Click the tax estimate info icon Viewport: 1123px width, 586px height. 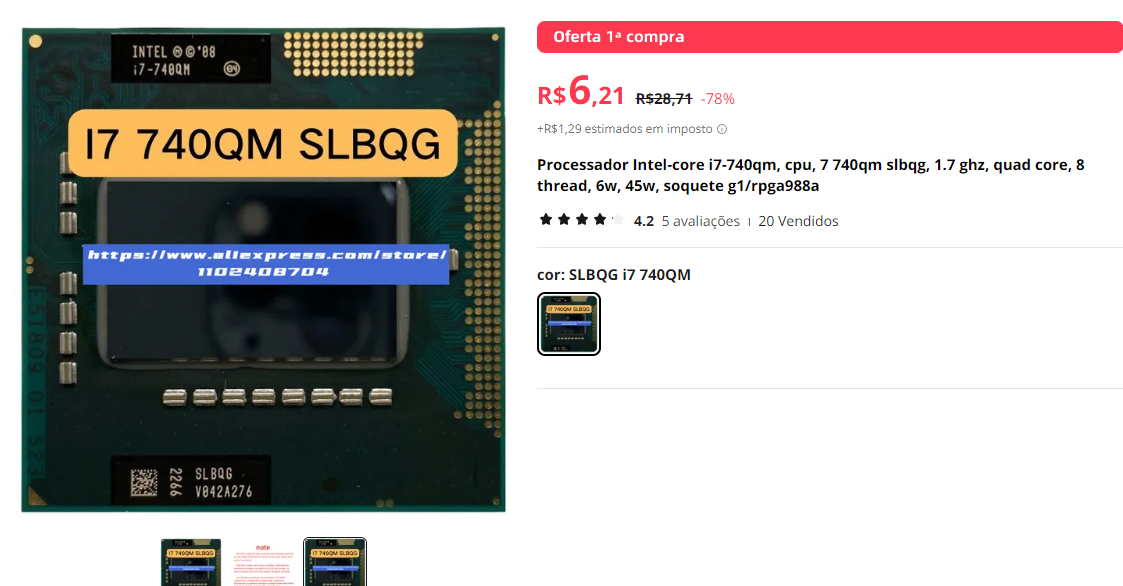(x=722, y=130)
